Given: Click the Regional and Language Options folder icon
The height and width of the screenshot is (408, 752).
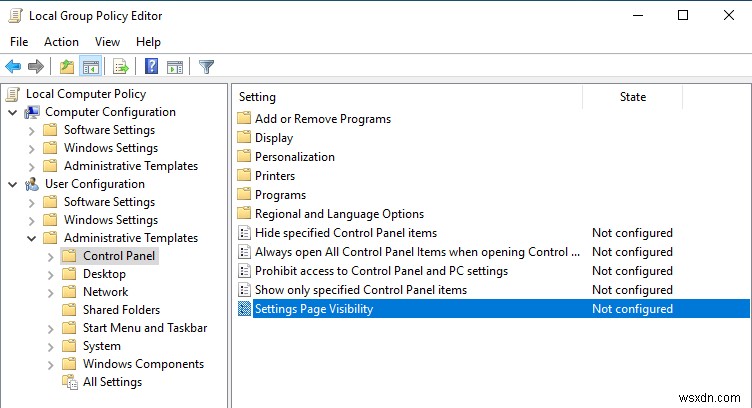Looking at the screenshot, I should tap(244, 213).
